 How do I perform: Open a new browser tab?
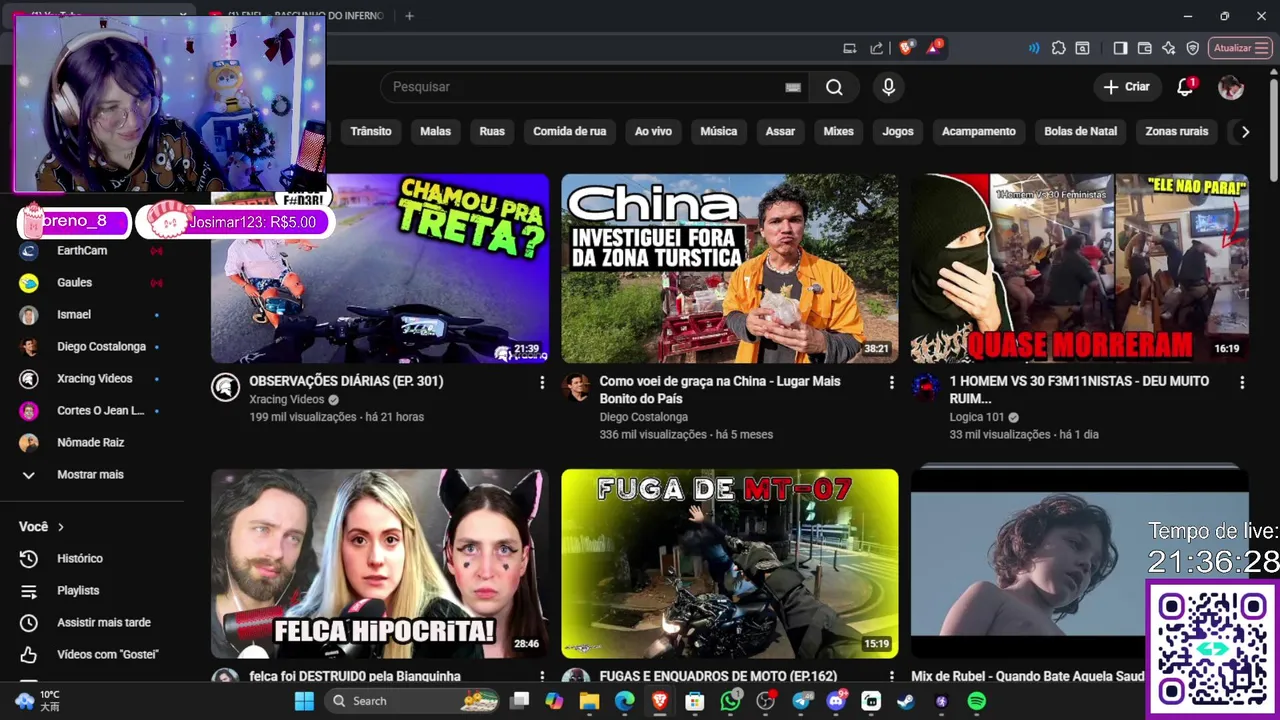coord(409,16)
